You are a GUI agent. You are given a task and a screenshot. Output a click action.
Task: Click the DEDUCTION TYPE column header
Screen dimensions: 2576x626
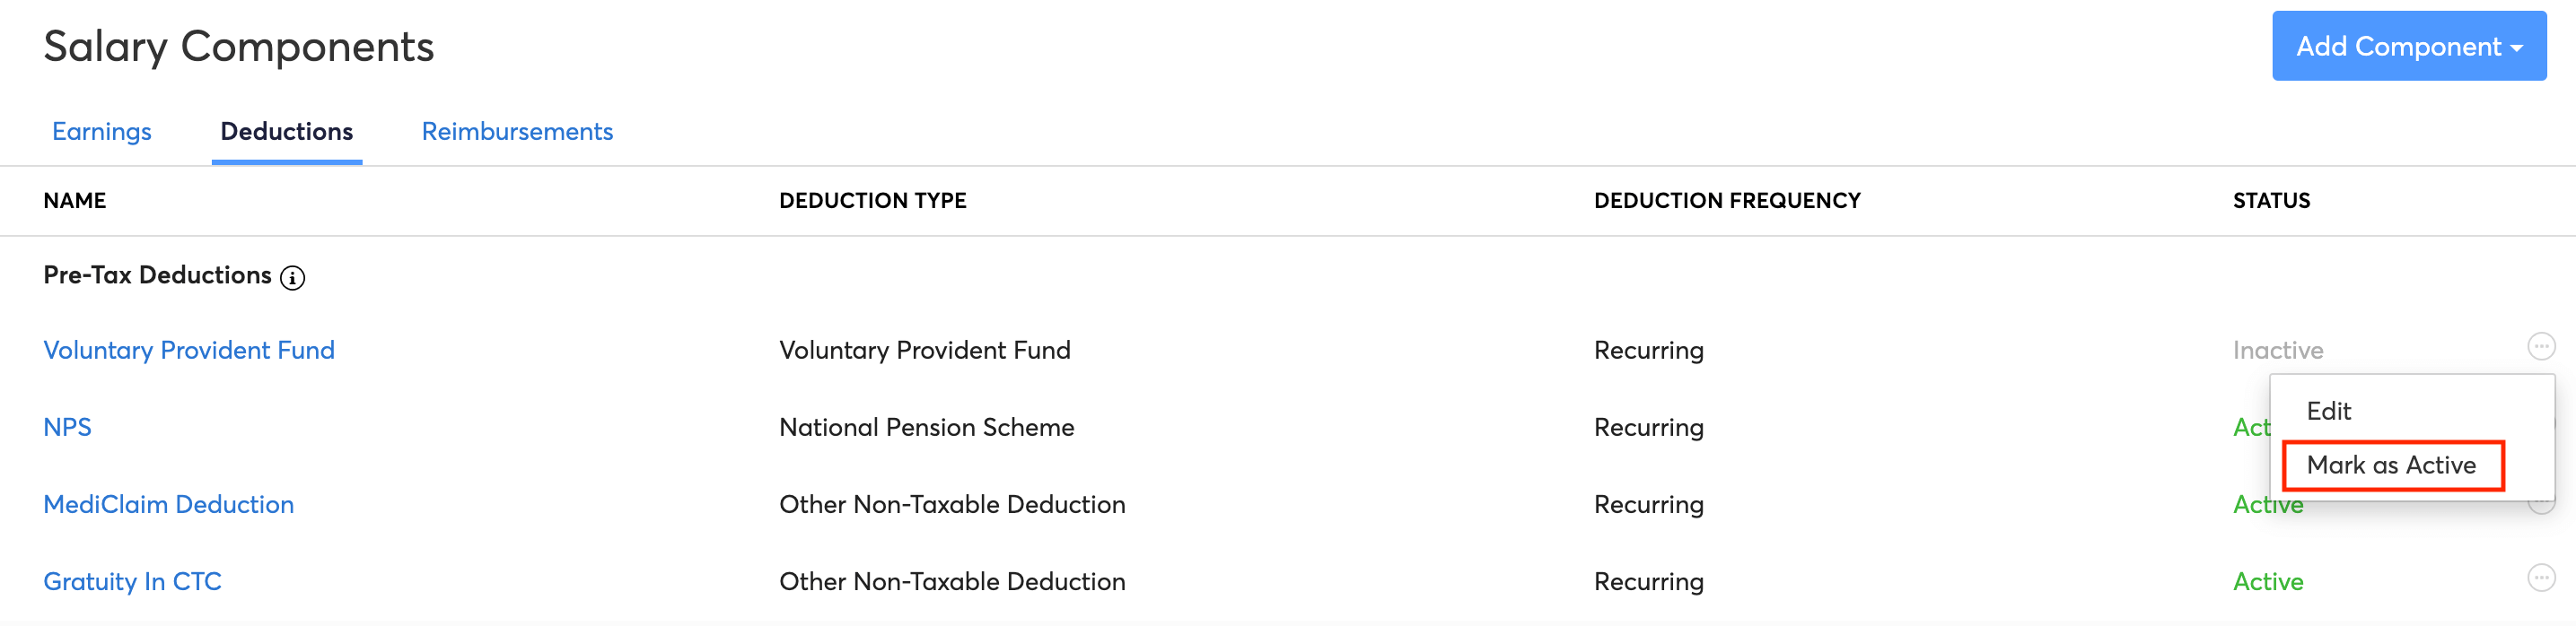872,201
